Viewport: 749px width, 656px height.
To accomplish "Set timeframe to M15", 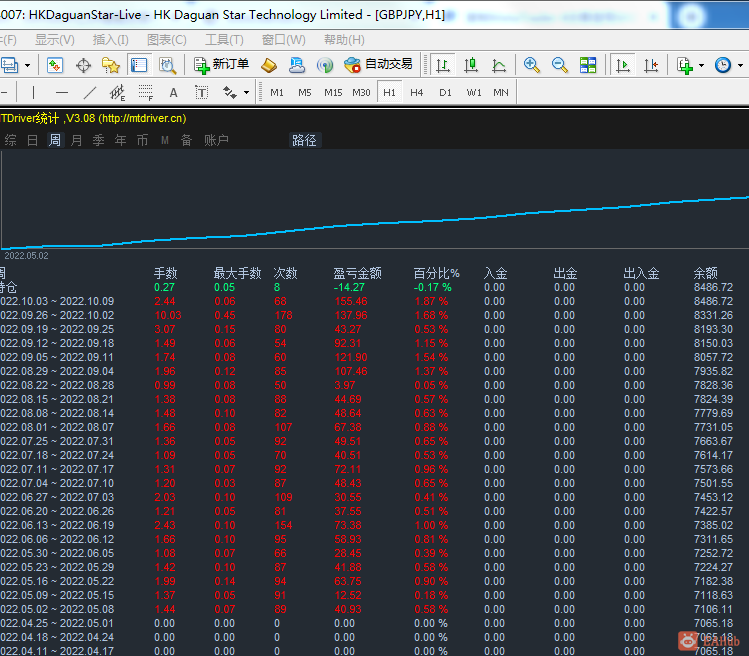I will (333, 92).
